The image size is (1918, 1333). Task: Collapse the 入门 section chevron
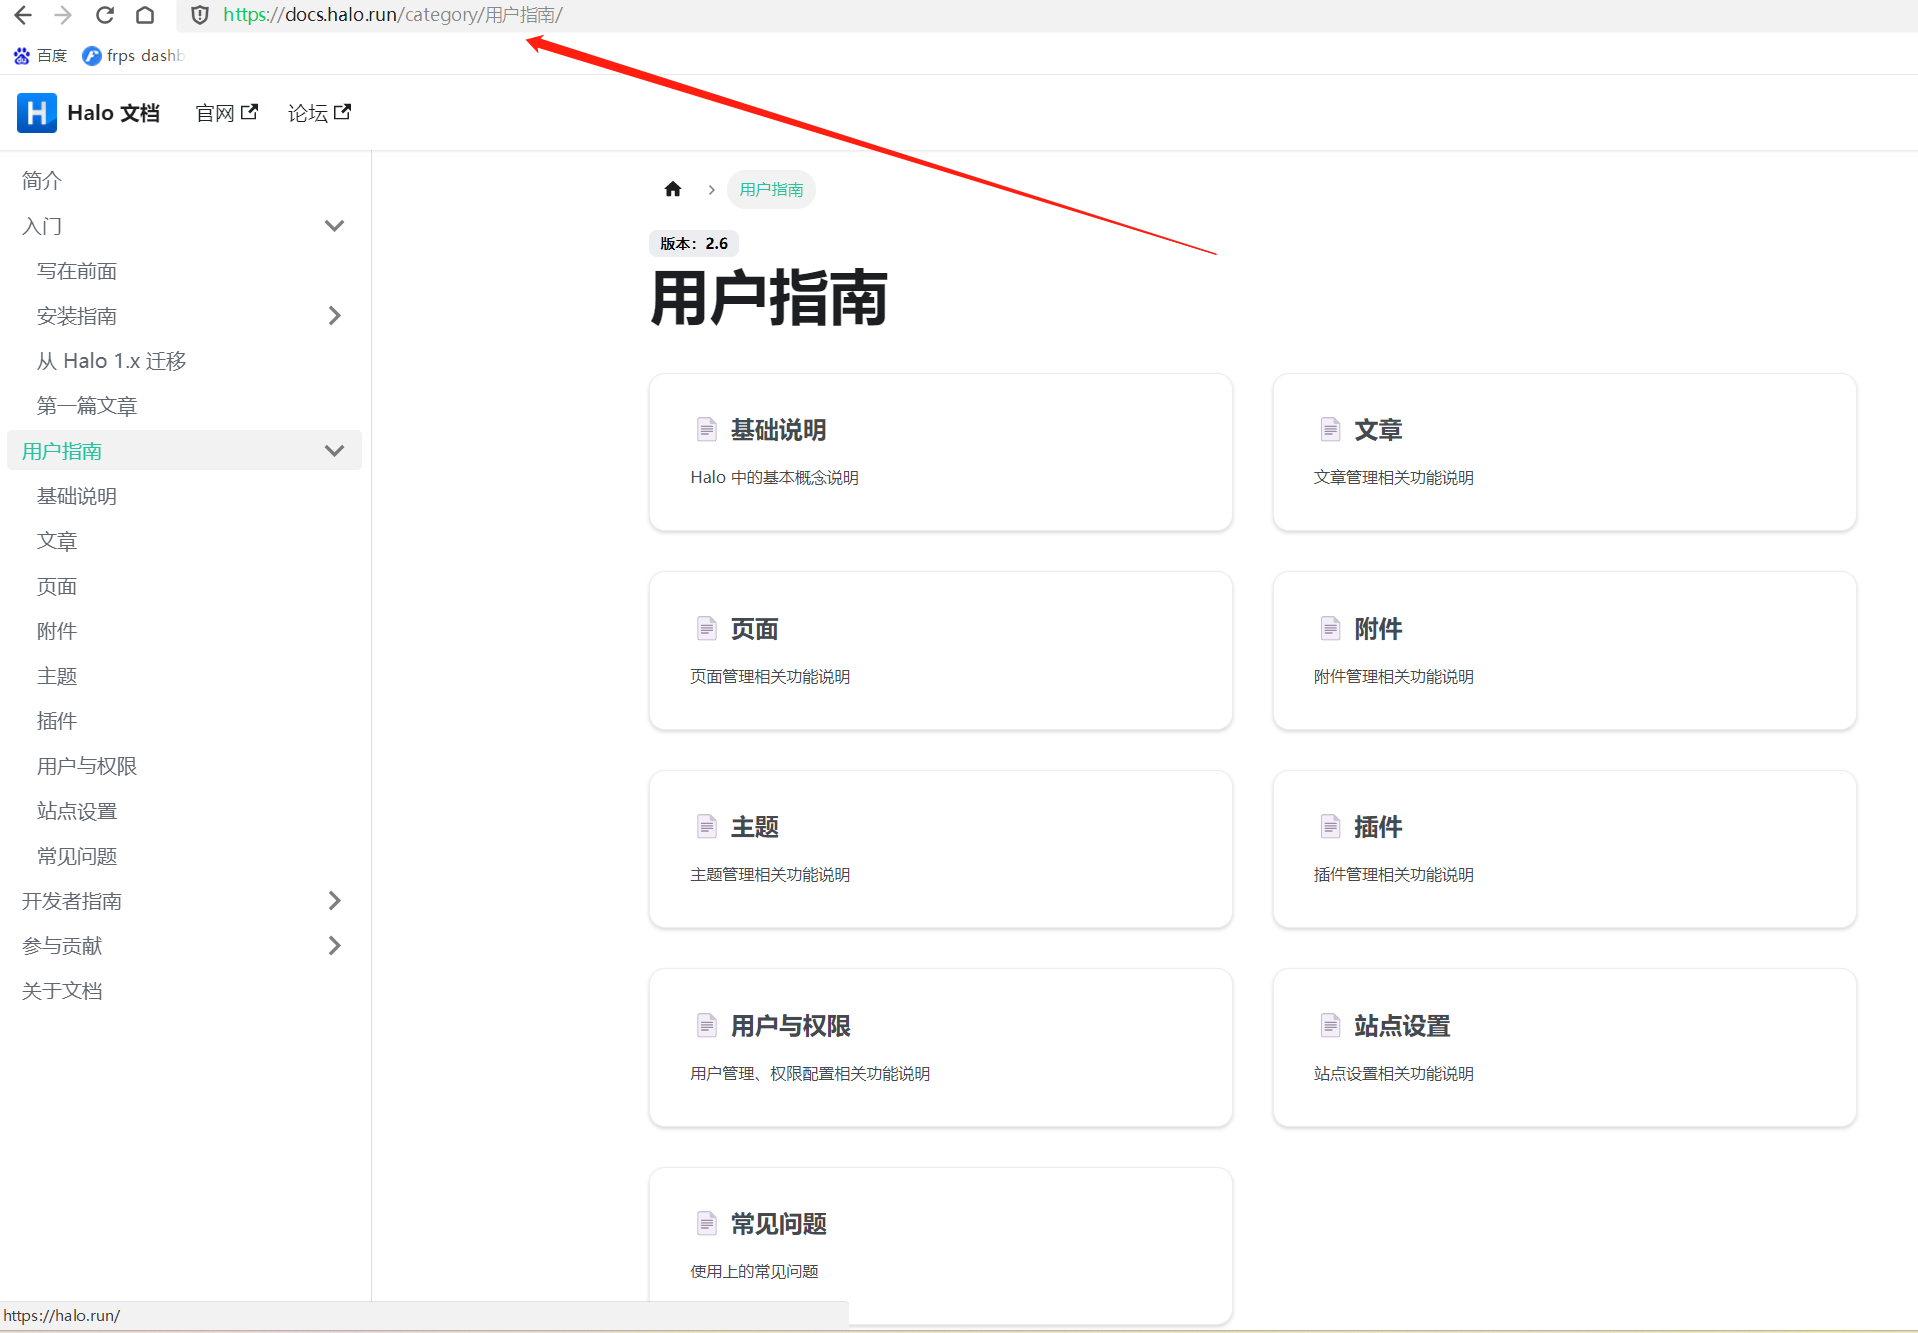[334, 226]
